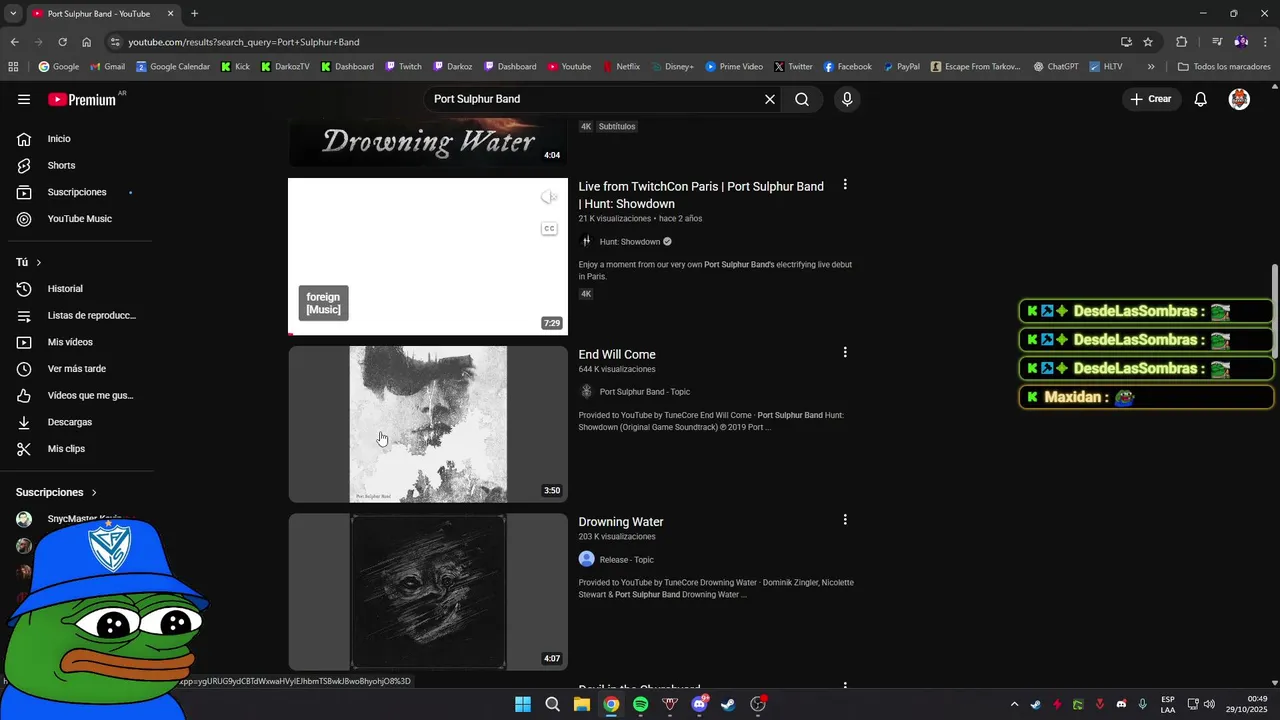Open the End Will Come video title

click(617, 354)
